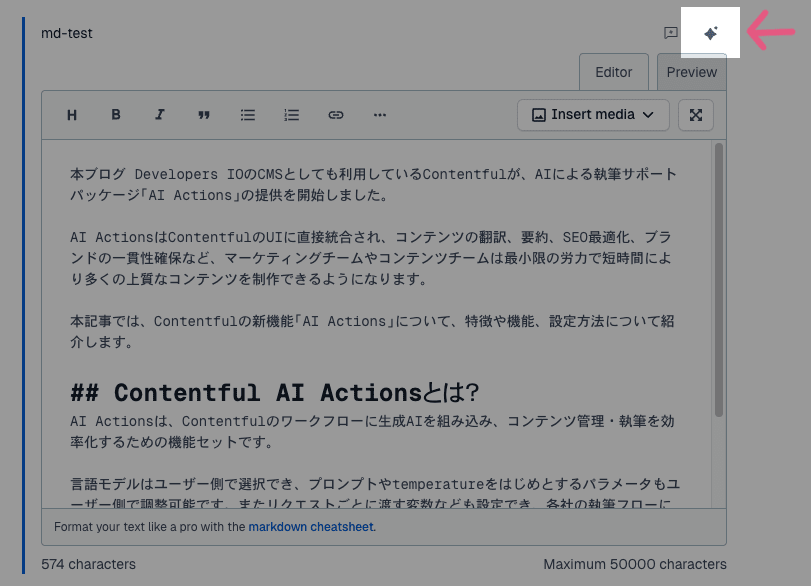Click paragraph starting 'AI ActionsはContentfulのUI'
Viewport: 811px width, 586px height.
click(x=371, y=258)
